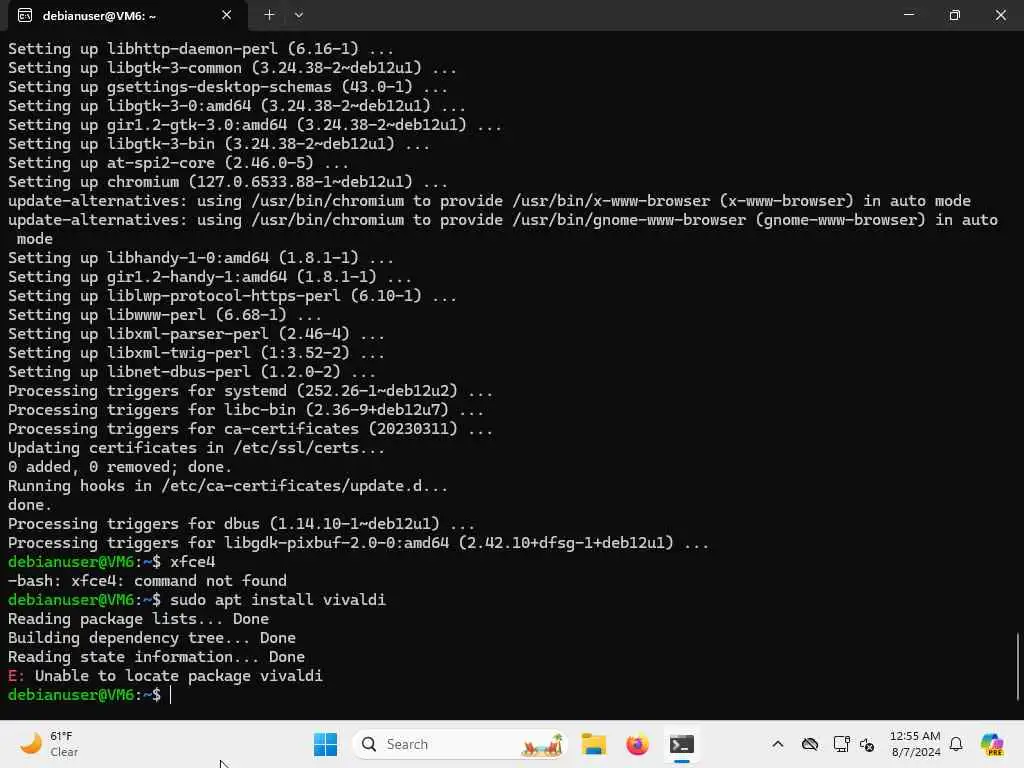The image size is (1024, 768).
Task: Open the weather widget showing 61°F
Action: pyautogui.click(x=50, y=744)
